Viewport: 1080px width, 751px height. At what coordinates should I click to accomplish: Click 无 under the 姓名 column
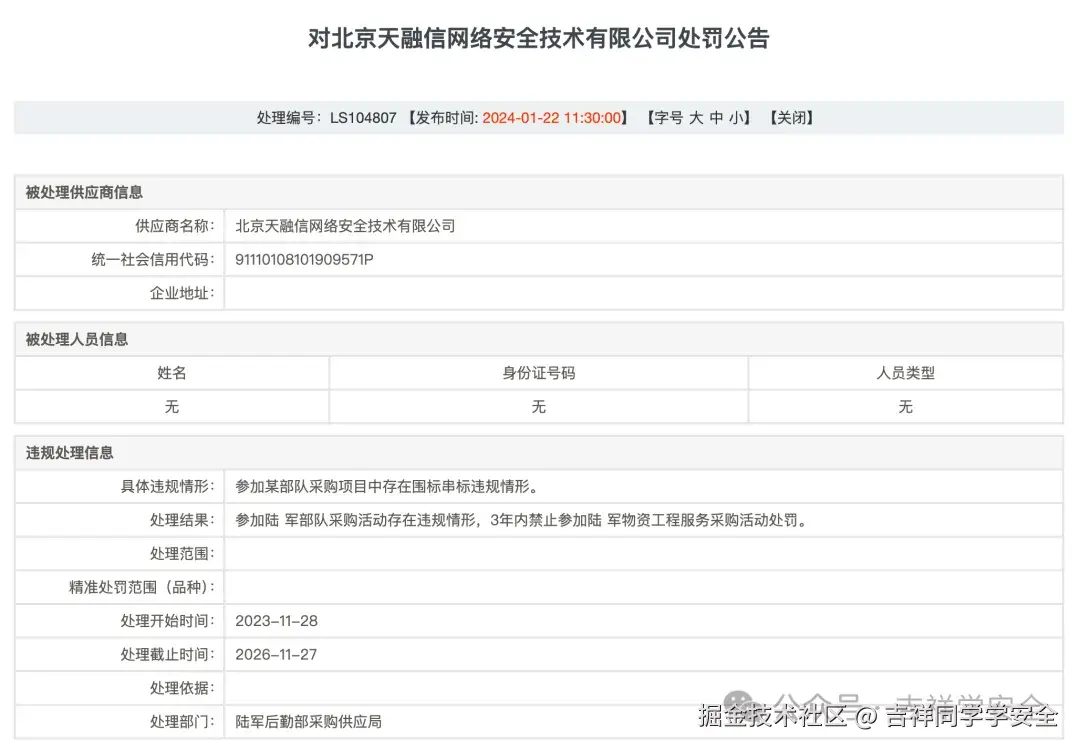pyautogui.click(x=171, y=406)
